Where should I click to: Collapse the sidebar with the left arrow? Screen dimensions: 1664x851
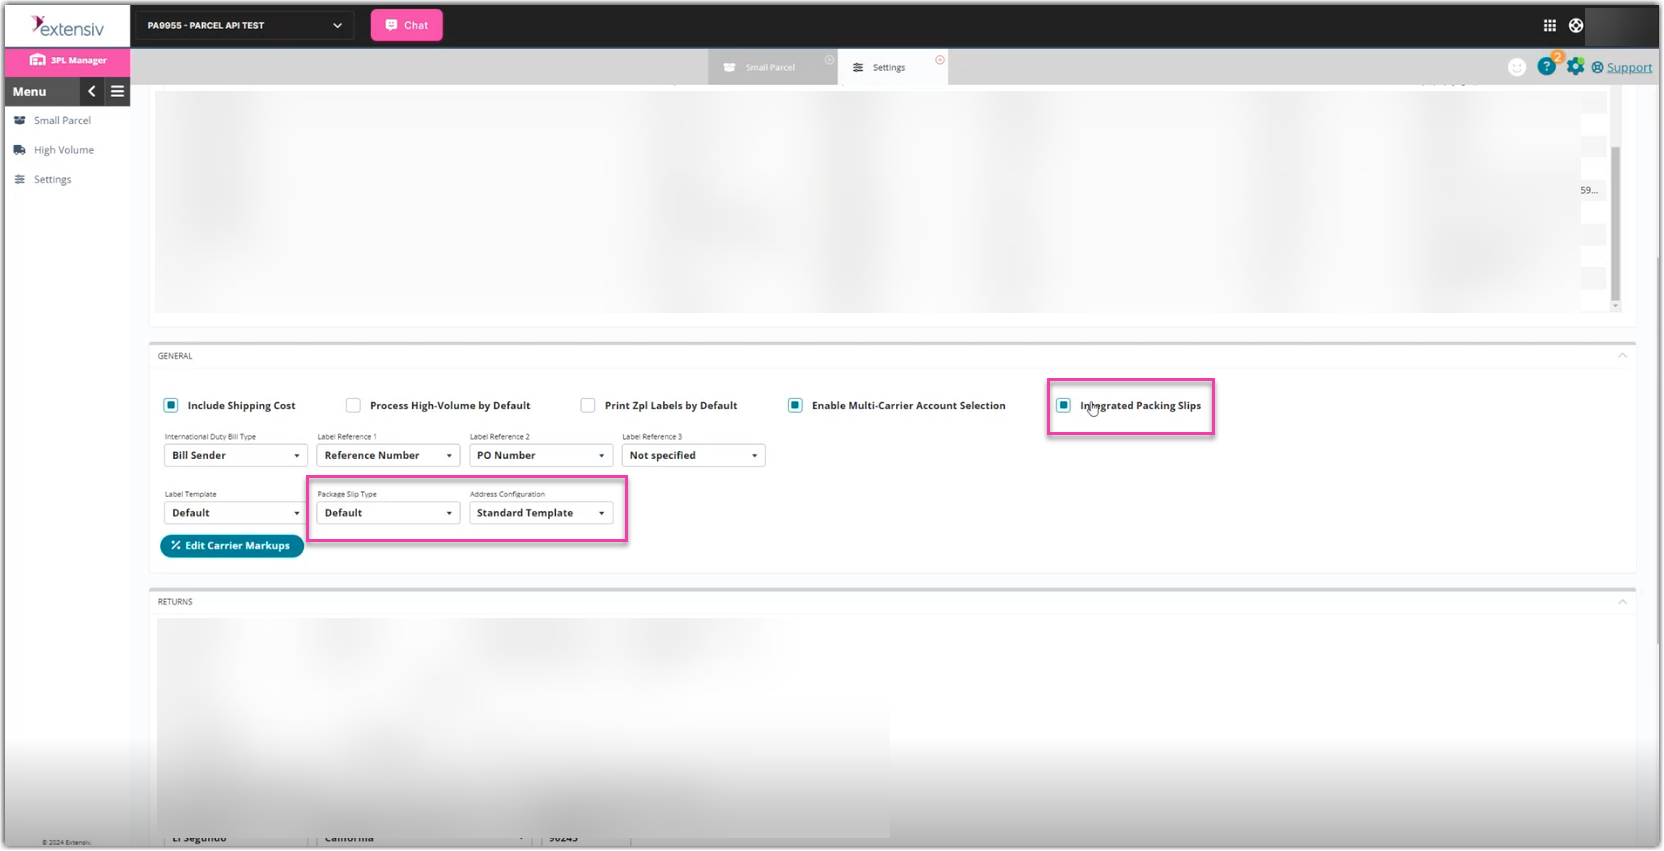(x=92, y=91)
